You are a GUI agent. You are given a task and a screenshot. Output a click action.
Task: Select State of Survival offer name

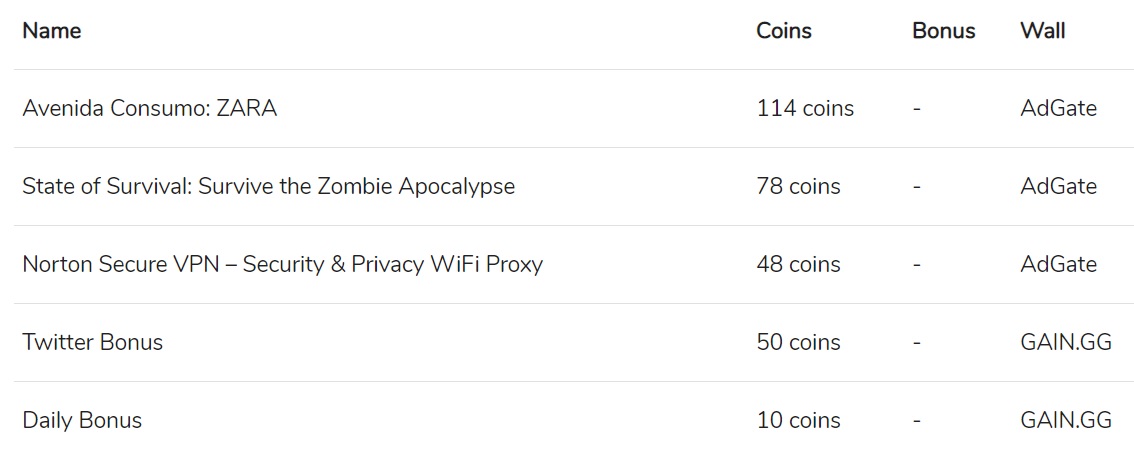click(x=268, y=187)
